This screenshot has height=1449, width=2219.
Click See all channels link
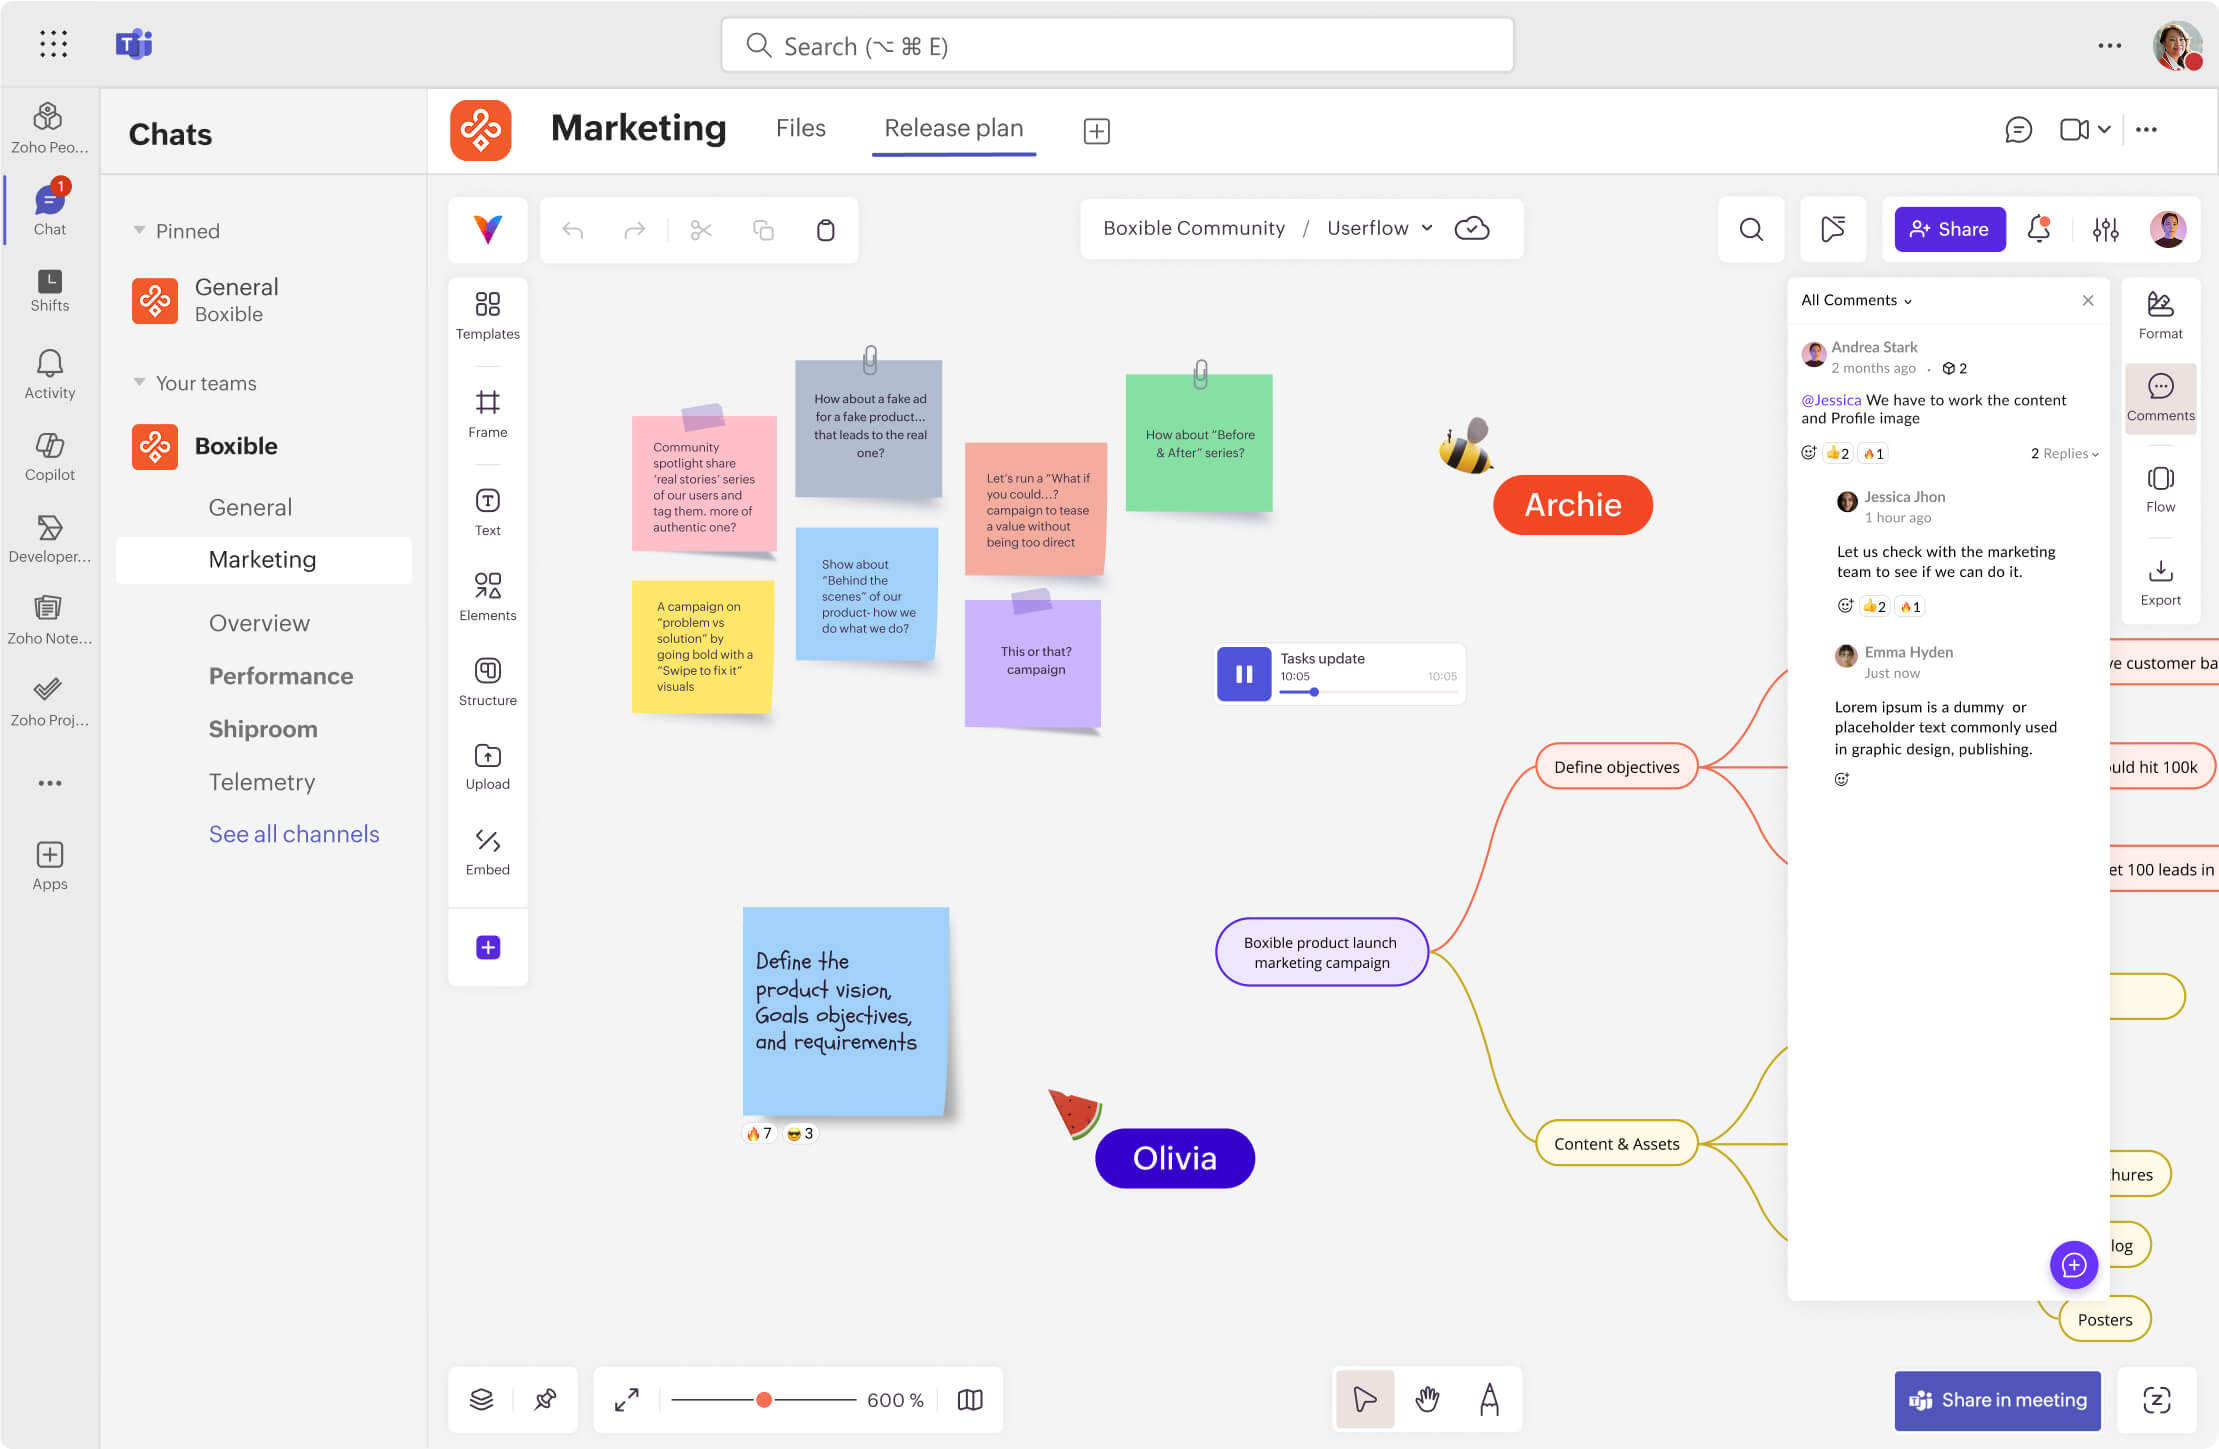point(293,834)
